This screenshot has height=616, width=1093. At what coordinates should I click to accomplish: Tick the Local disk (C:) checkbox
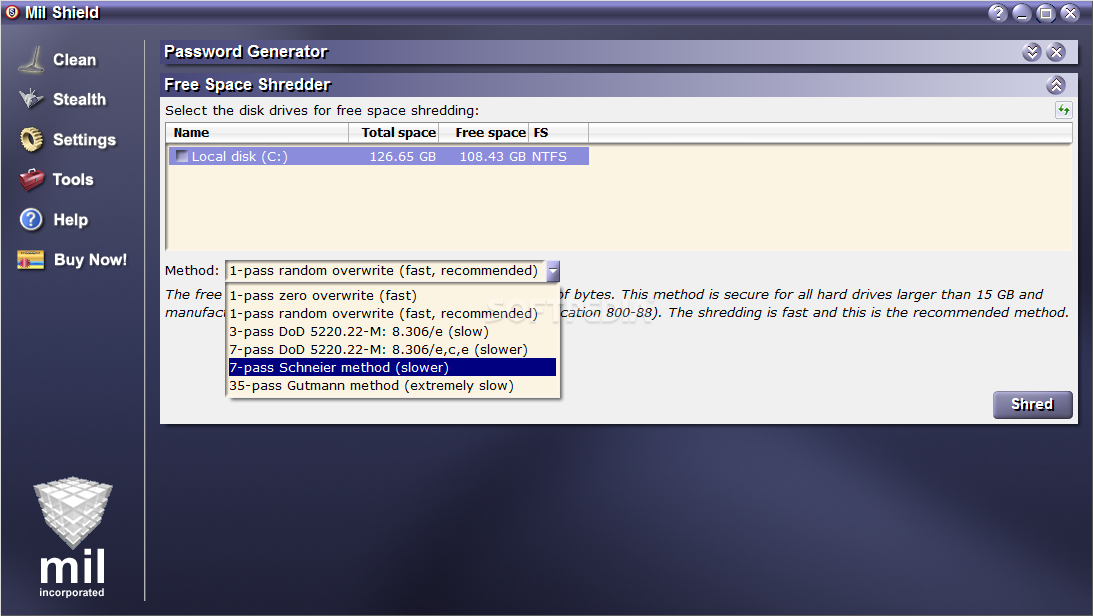pyautogui.click(x=182, y=156)
